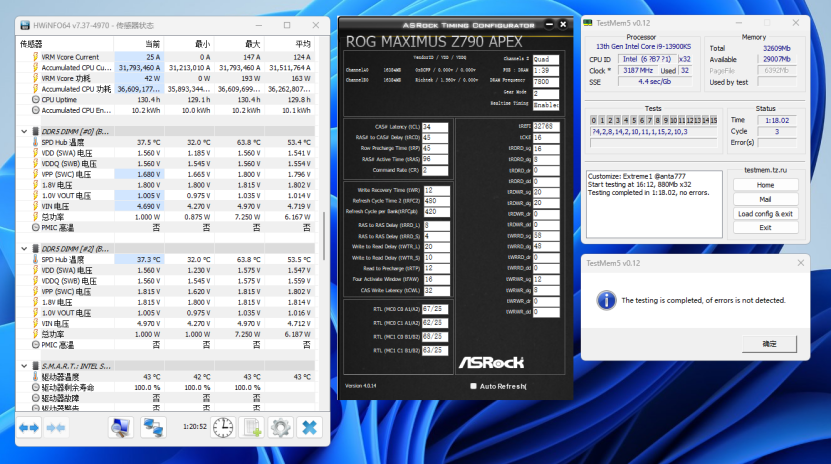Viewport: 831px width, 464px height.
Task: Click the Mail button in TestMem5
Action: click(x=765, y=199)
